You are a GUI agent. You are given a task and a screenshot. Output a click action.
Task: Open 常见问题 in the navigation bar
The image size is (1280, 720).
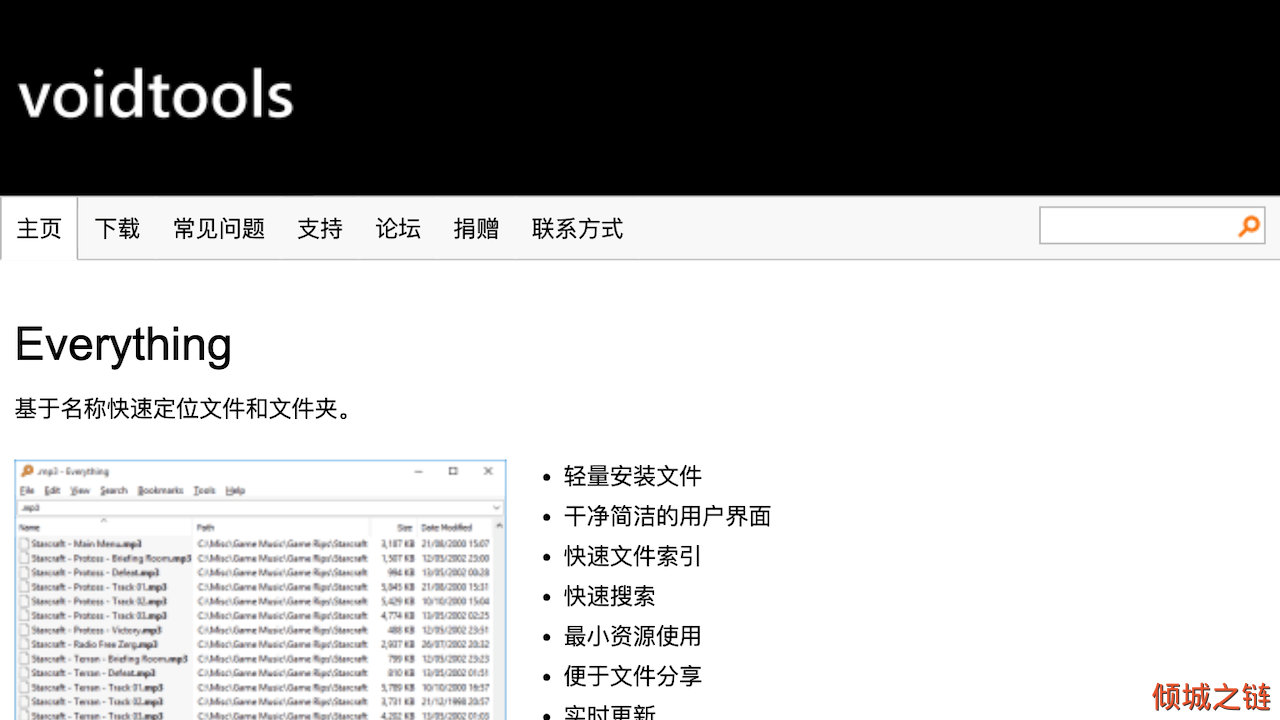click(x=219, y=228)
